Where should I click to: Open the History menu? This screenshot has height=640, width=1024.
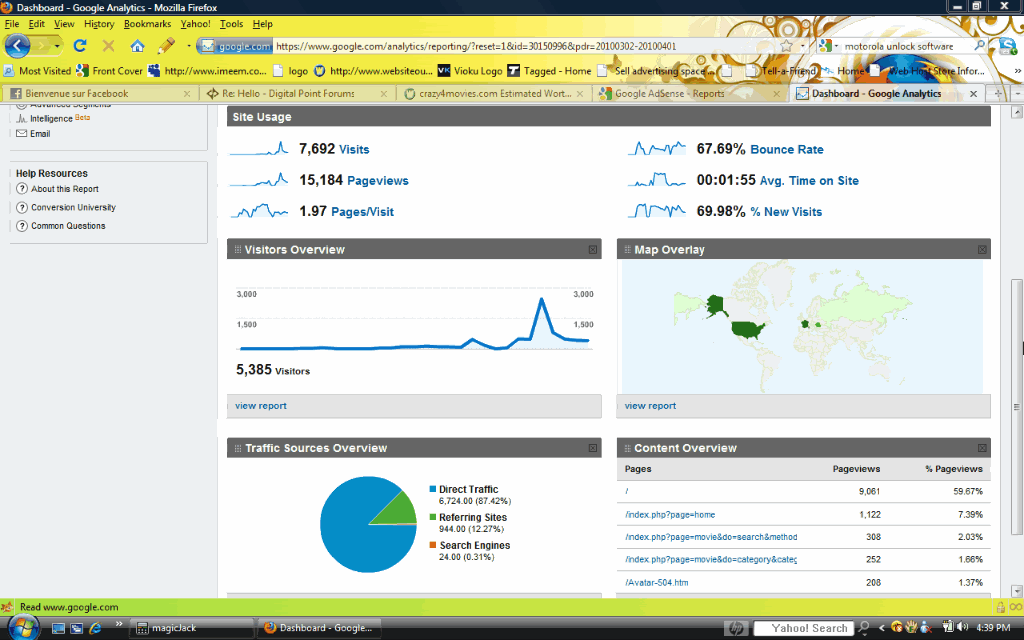coord(99,24)
